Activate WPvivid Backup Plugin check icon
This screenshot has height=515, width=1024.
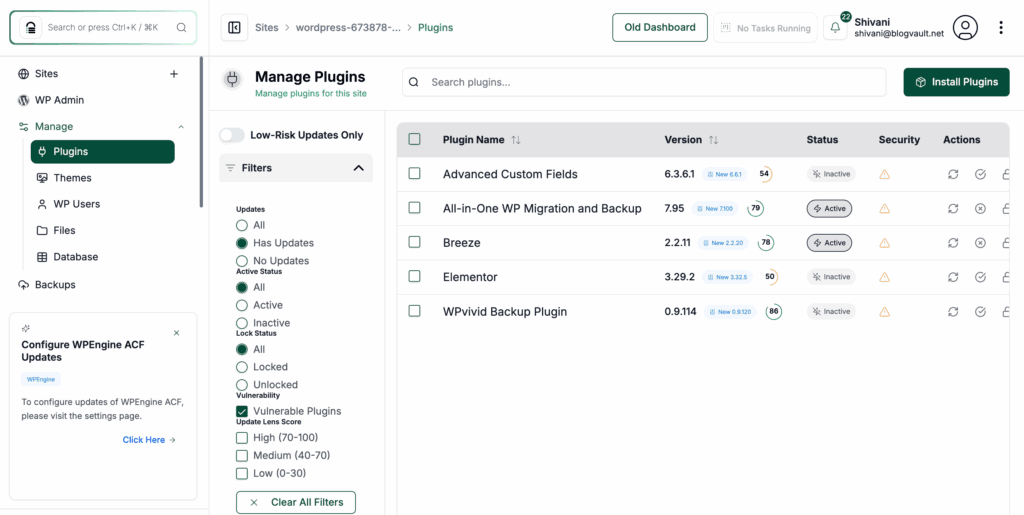[x=980, y=311]
